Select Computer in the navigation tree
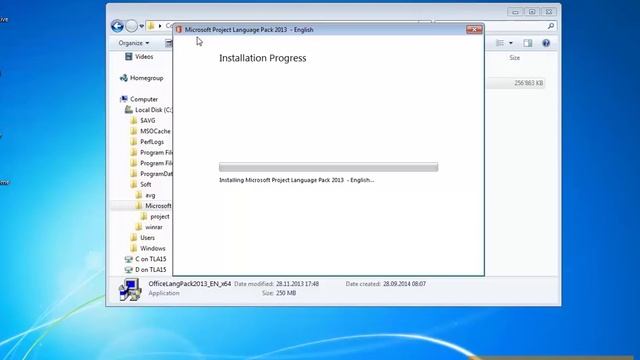This screenshot has width=640, height=360. pos(144,99)
